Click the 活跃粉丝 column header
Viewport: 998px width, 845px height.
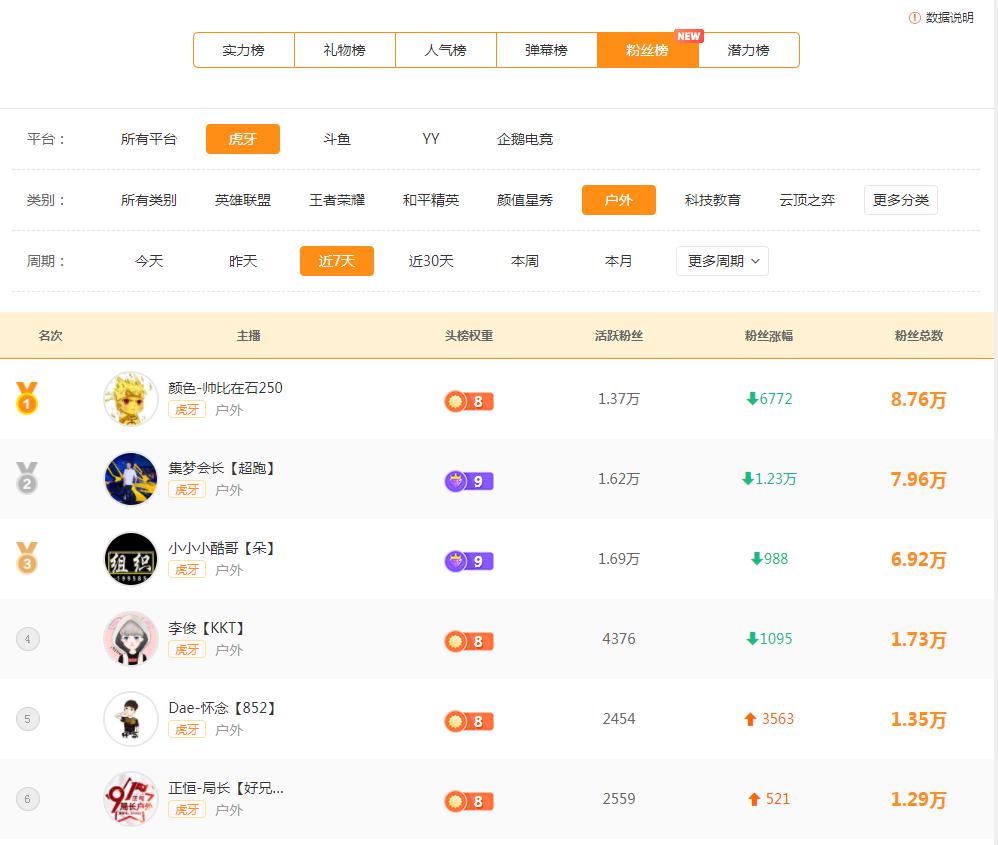619,336
